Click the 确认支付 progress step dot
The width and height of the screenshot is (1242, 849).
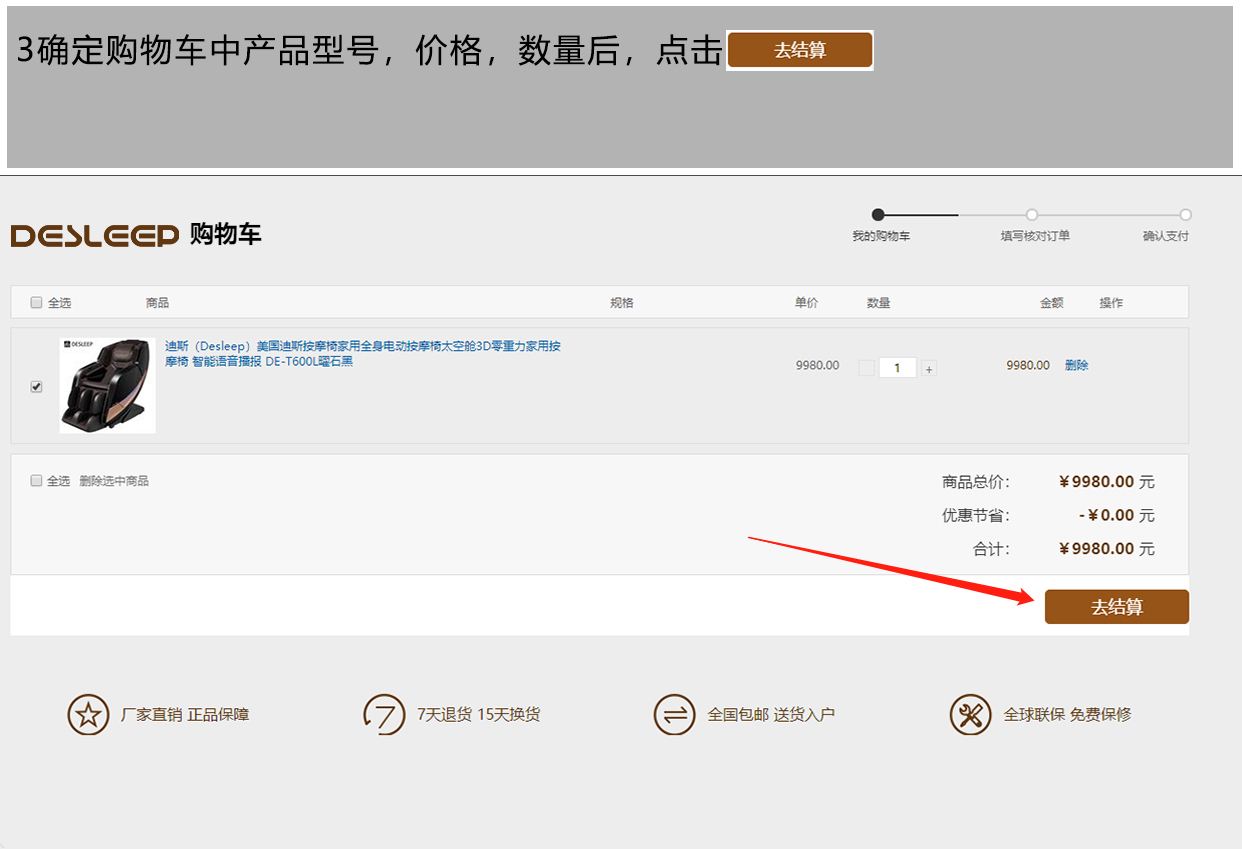(x=1185, y=214)
